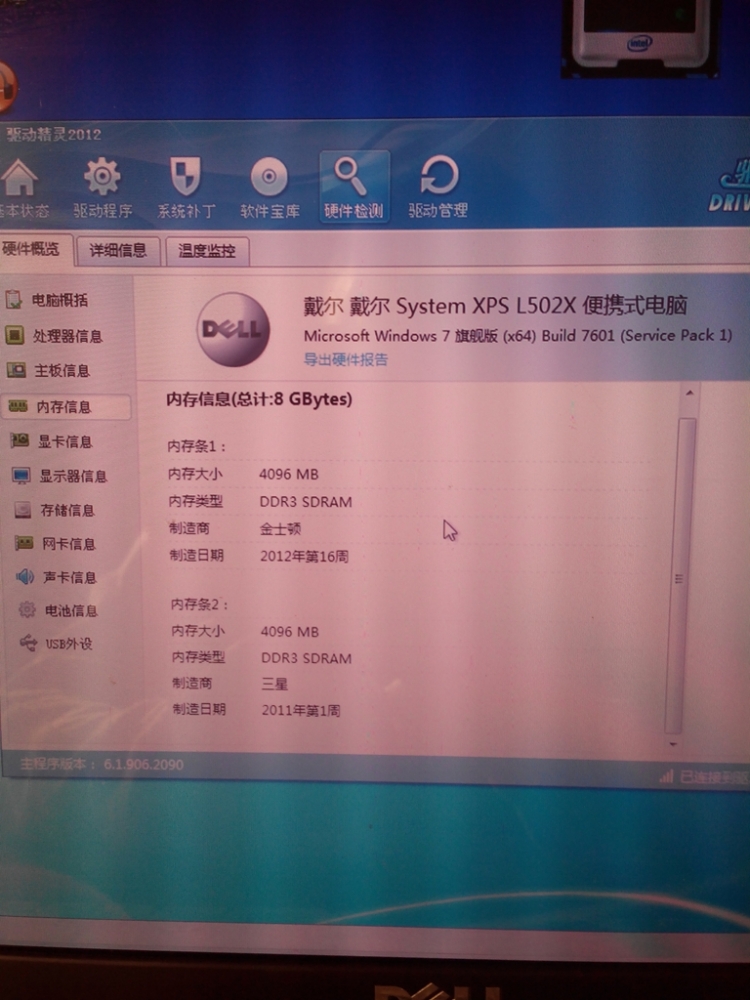Screen dimensions: 750x1000
Task: Select 电池信息 in the sidebar
Action: tap(58, 610)
